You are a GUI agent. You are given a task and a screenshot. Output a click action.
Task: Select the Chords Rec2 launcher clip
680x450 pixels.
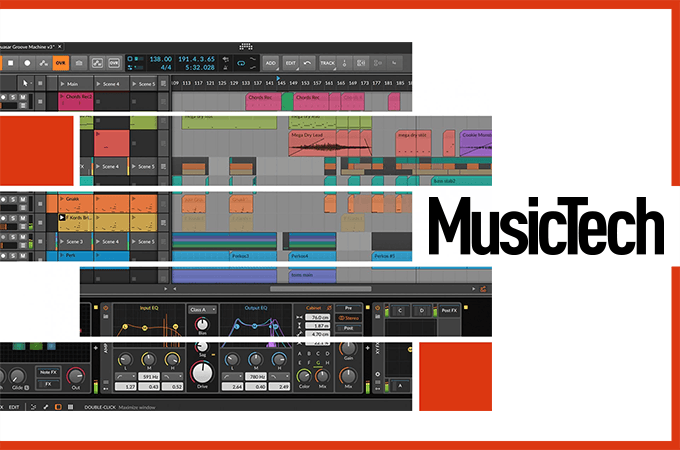76,101
